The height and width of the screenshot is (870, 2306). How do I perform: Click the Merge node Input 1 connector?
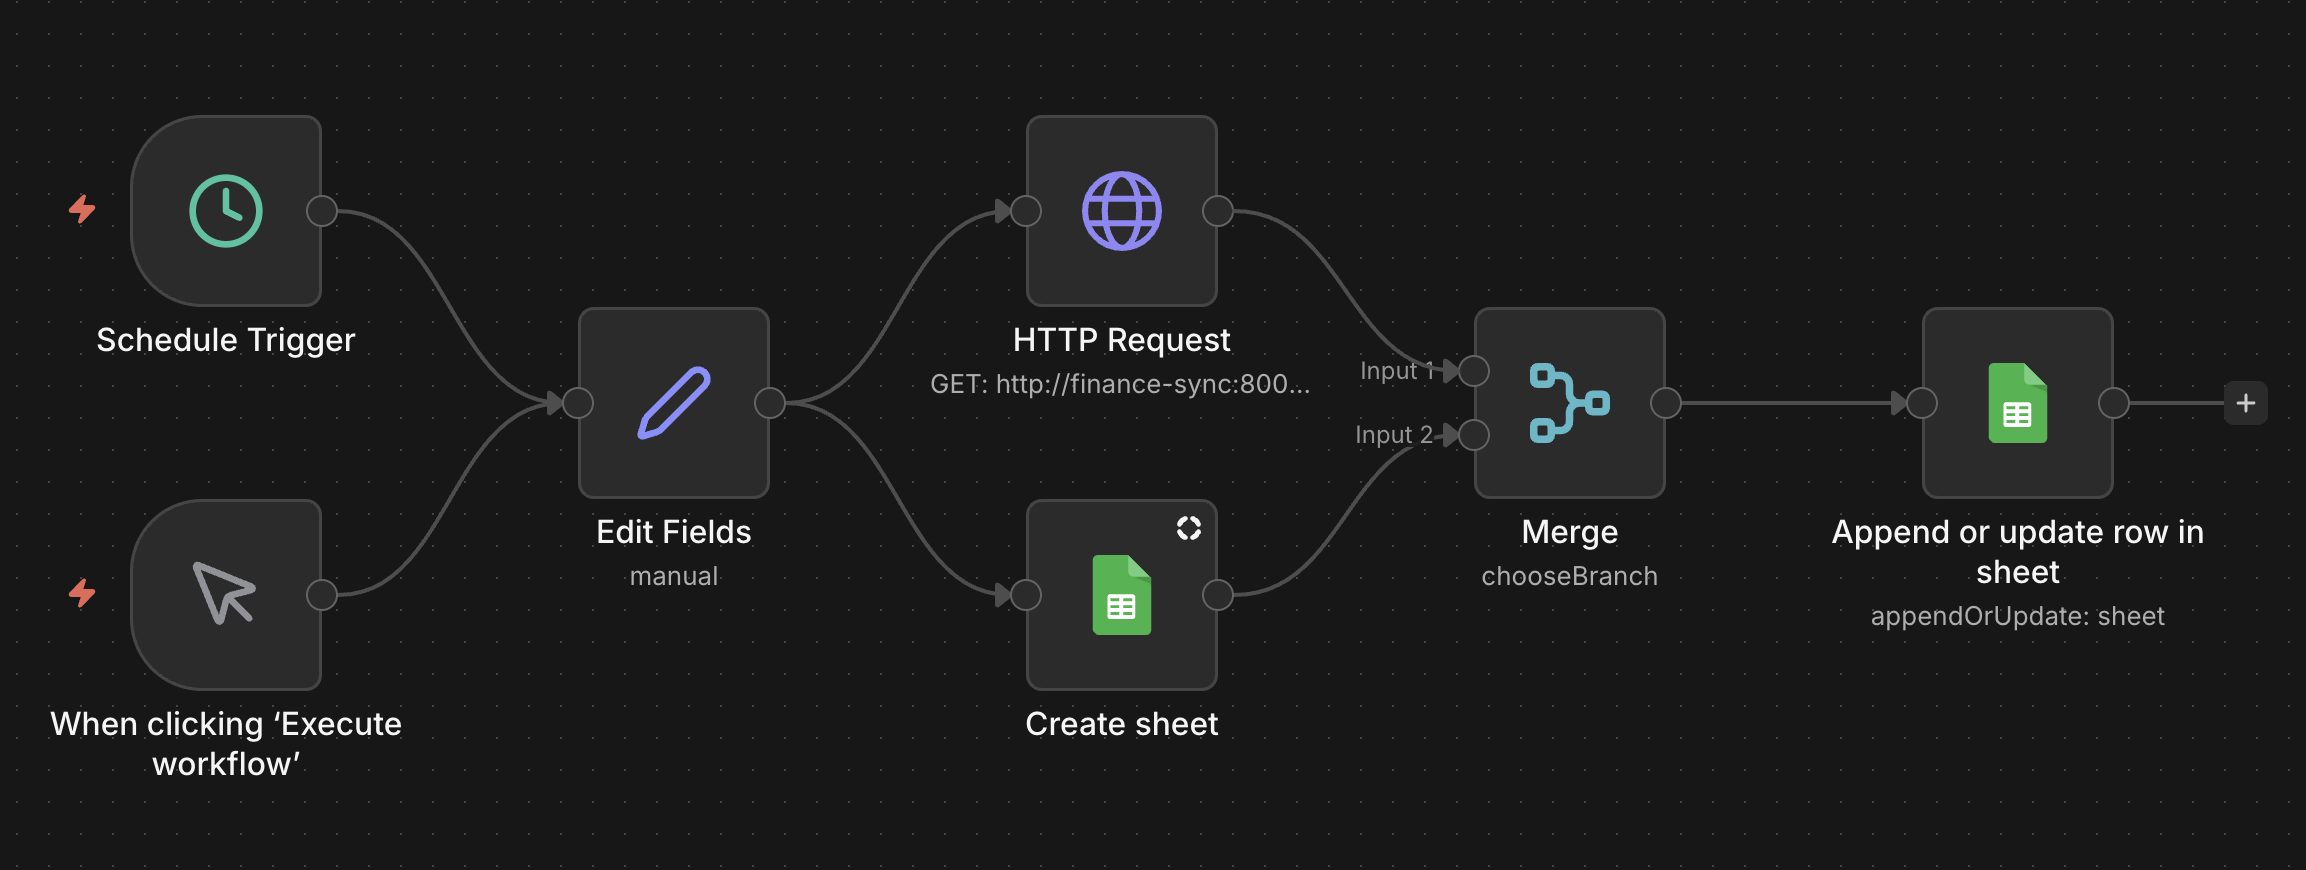click(x=1474, y=371)
